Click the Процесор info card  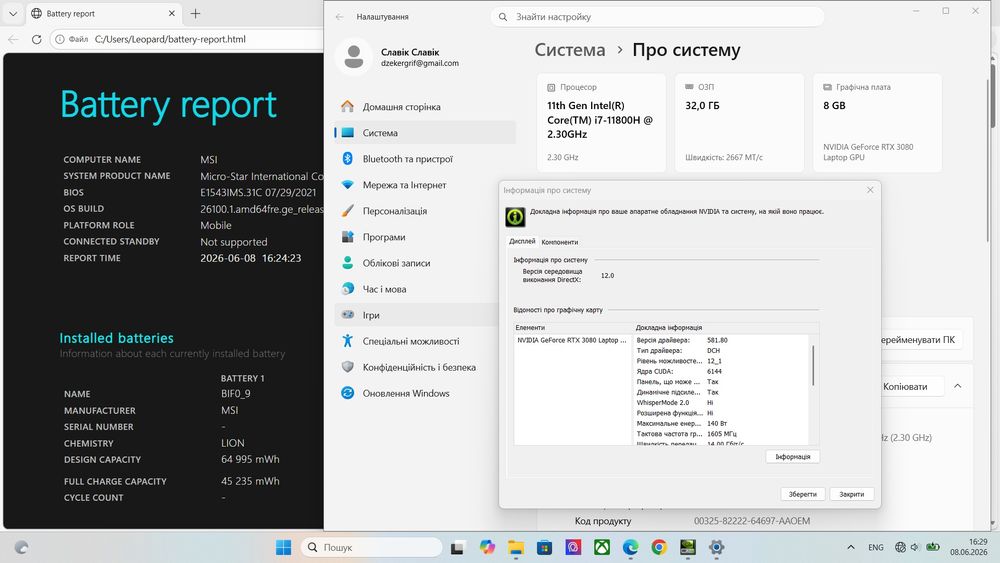pos(601,122)
